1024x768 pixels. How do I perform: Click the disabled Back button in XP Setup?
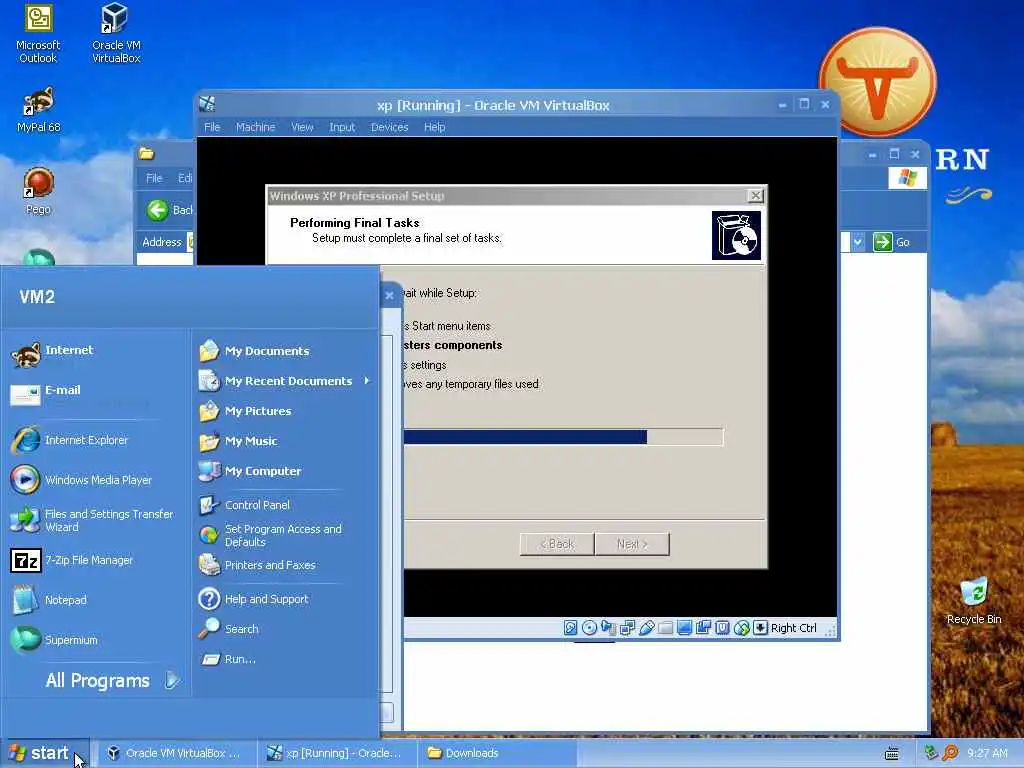coord(557,544)
